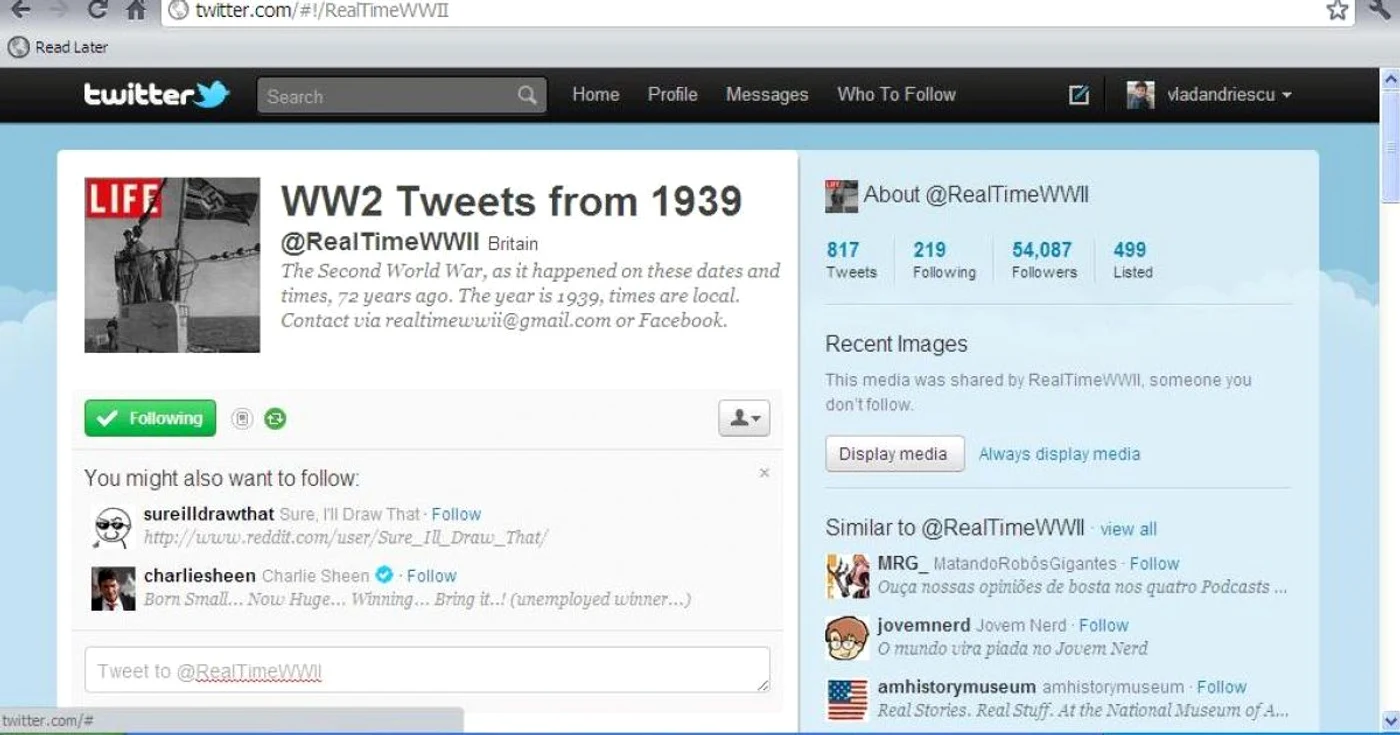Click the MRG_ avatar
Image resolution: width=1400 pixels, height=735 pixels.
pyautogui.click(x=847, y=576)
